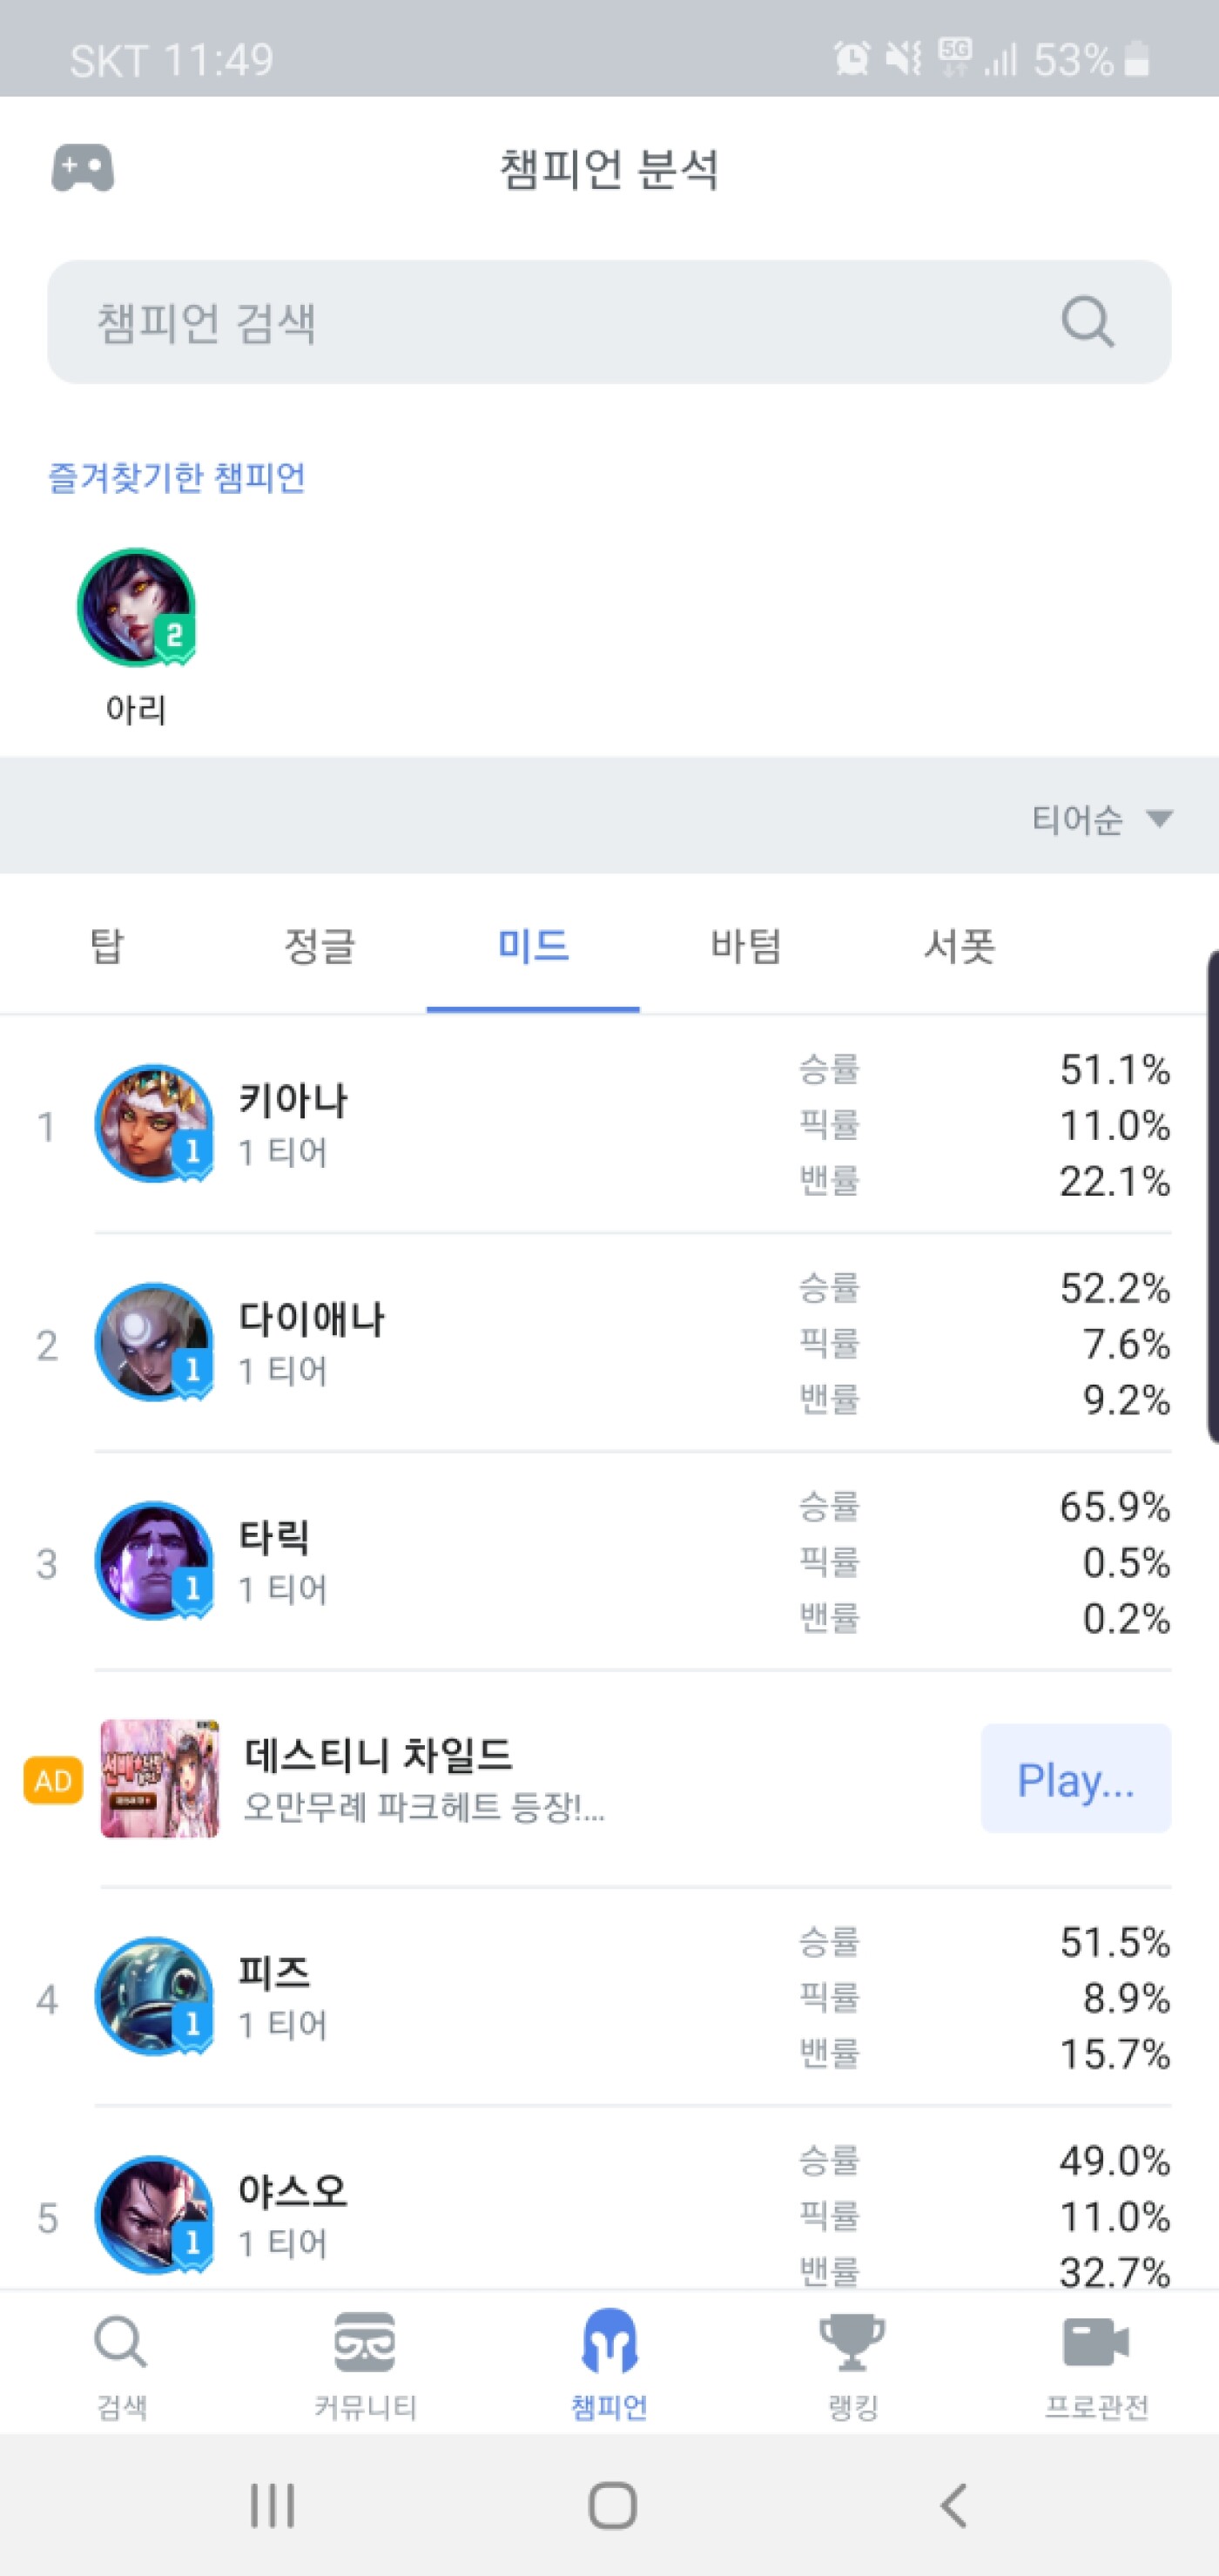Switch to the 탑 lane tab
1219x2576 pixels.
click(x=107, y=946)
